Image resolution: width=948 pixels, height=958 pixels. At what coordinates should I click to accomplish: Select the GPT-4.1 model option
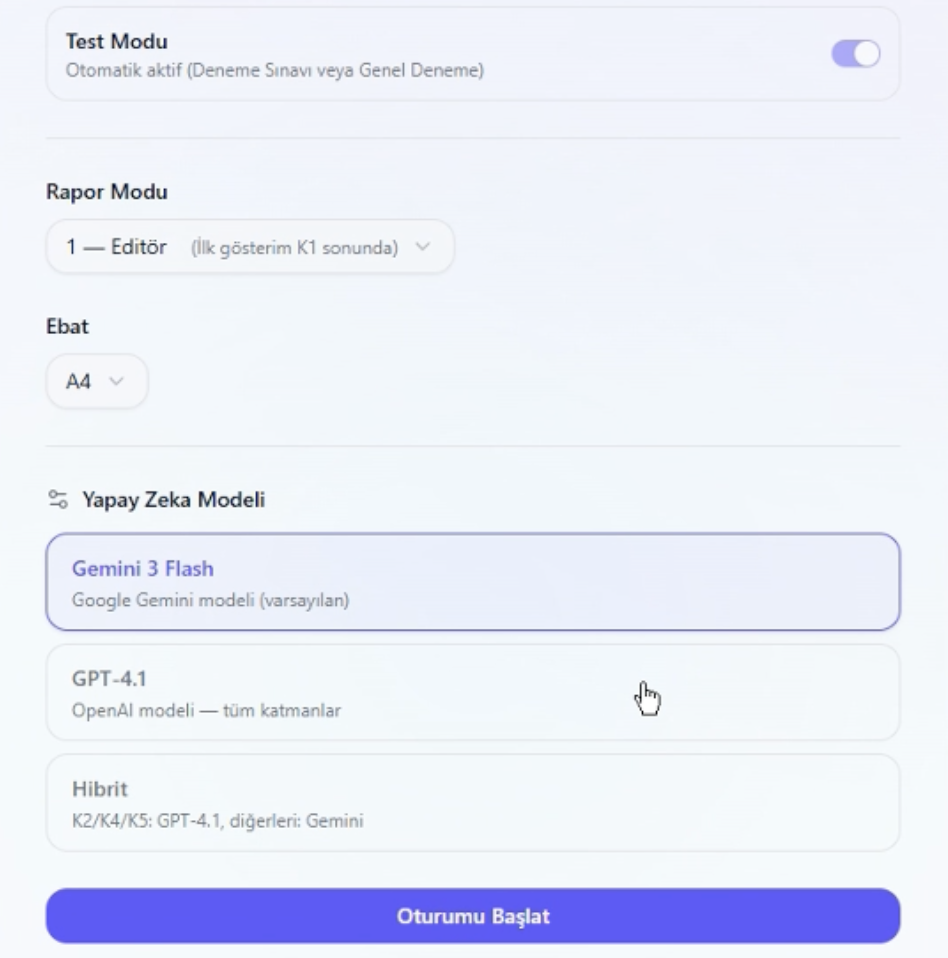[x=472, y=692]
